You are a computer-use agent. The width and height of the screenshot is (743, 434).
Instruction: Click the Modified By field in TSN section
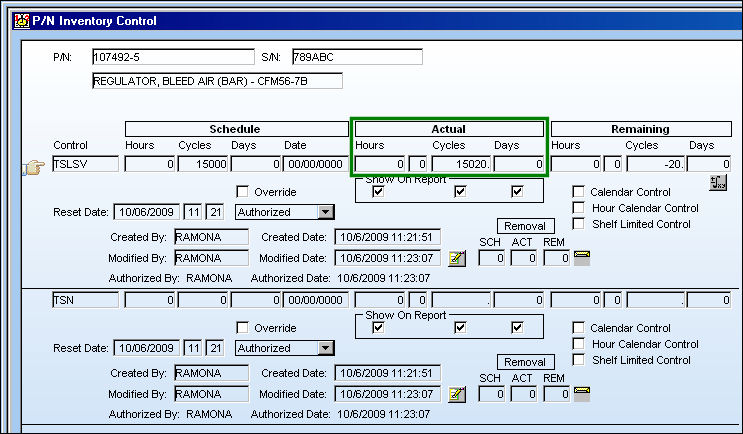(211, 394)
